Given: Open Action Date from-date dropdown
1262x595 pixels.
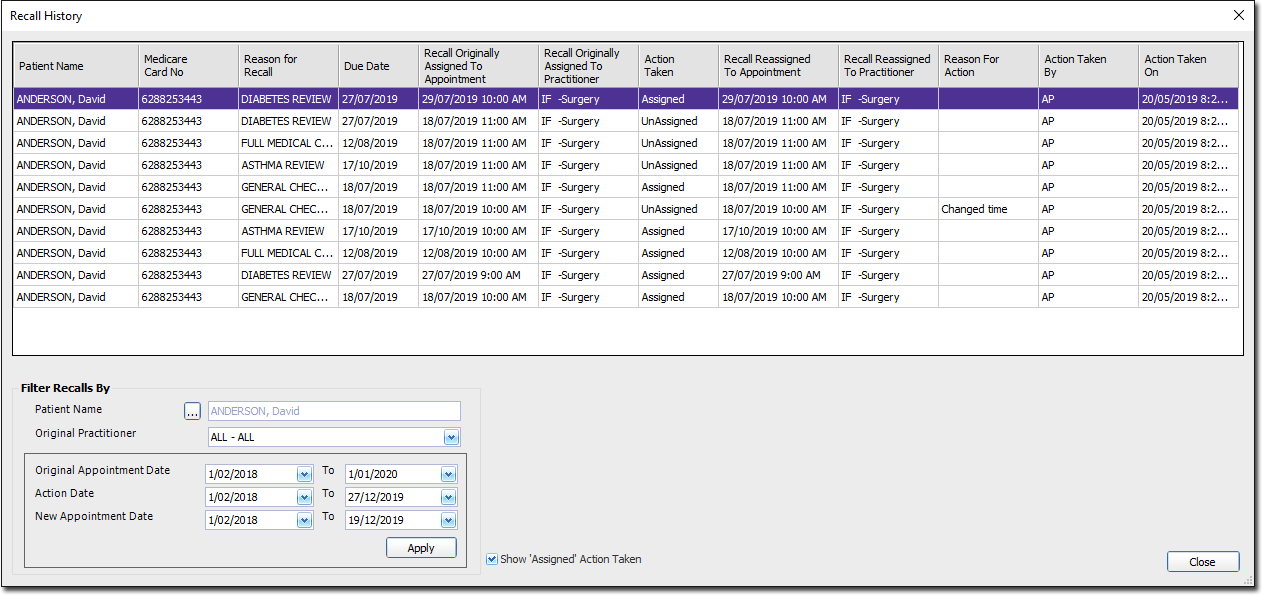Looking at the screenshot, I should pos(304,497).
